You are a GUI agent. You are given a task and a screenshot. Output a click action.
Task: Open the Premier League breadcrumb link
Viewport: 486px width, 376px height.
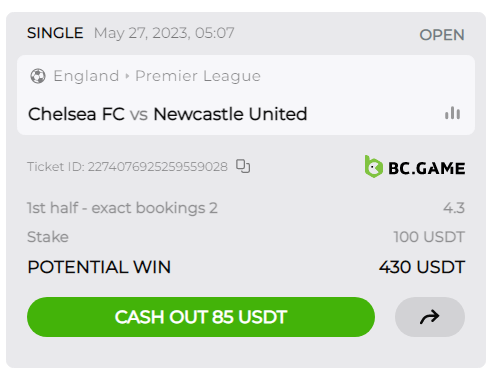(x=198, y=76)
